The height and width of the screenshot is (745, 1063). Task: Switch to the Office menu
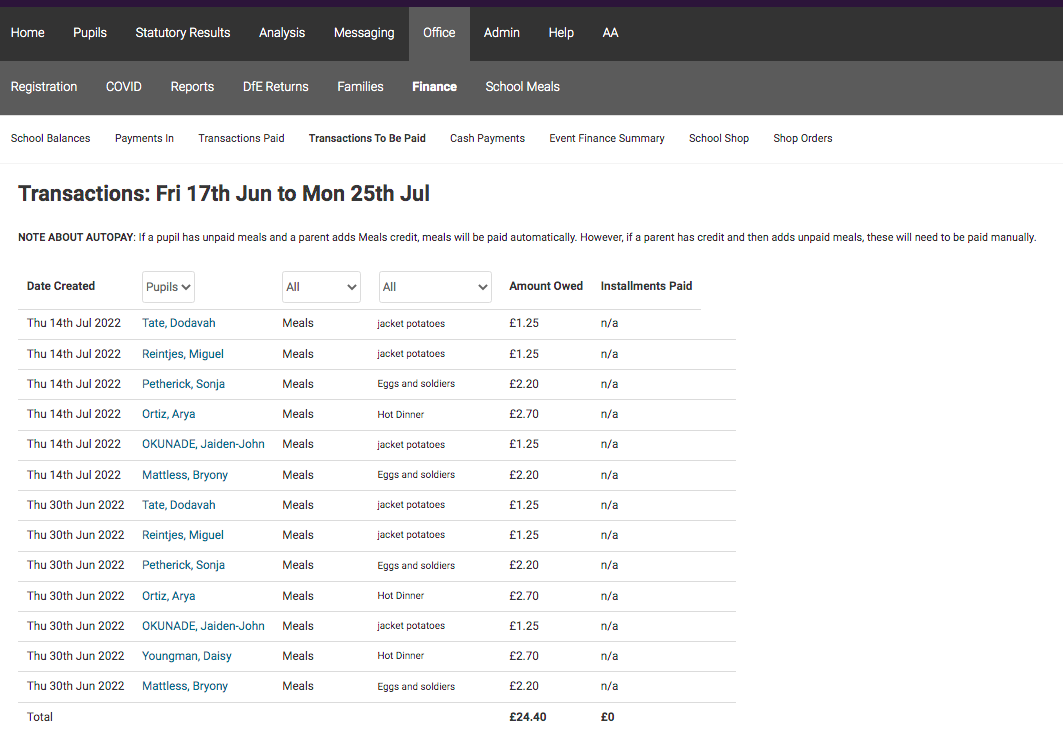point(439,32)
